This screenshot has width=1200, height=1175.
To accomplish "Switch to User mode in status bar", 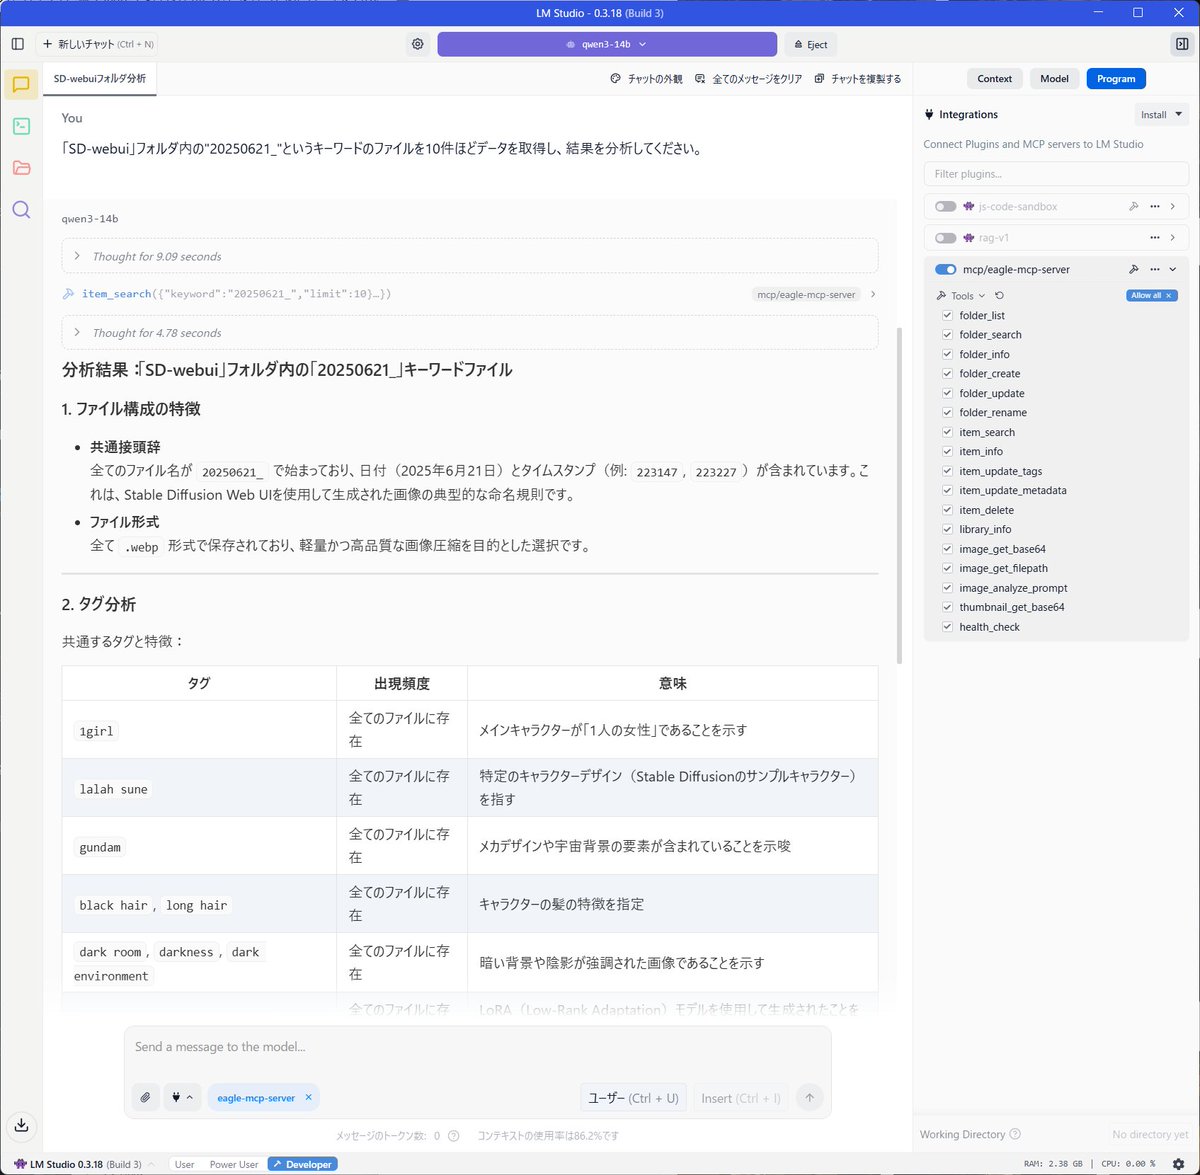I will coord(184,1164).
